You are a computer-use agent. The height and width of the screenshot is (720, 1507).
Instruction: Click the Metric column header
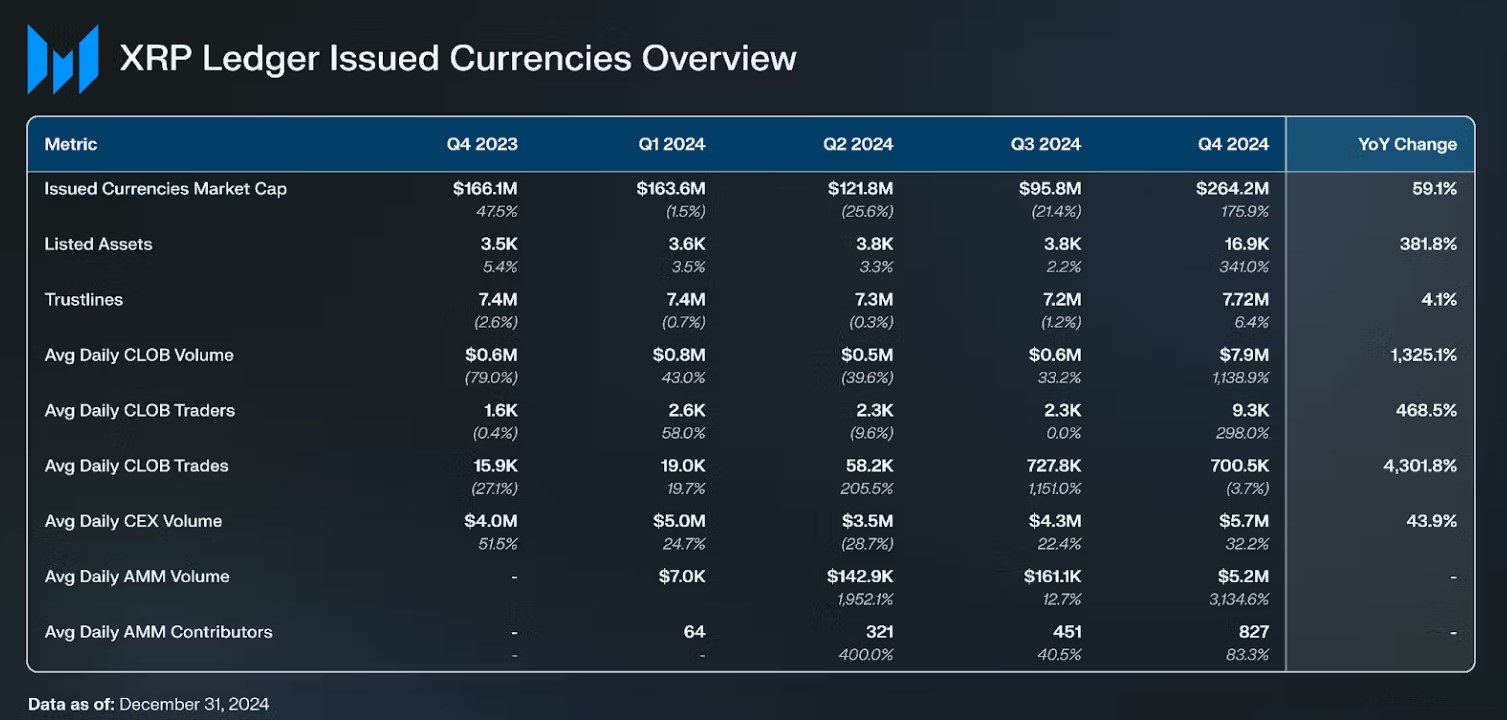[71, 144]
